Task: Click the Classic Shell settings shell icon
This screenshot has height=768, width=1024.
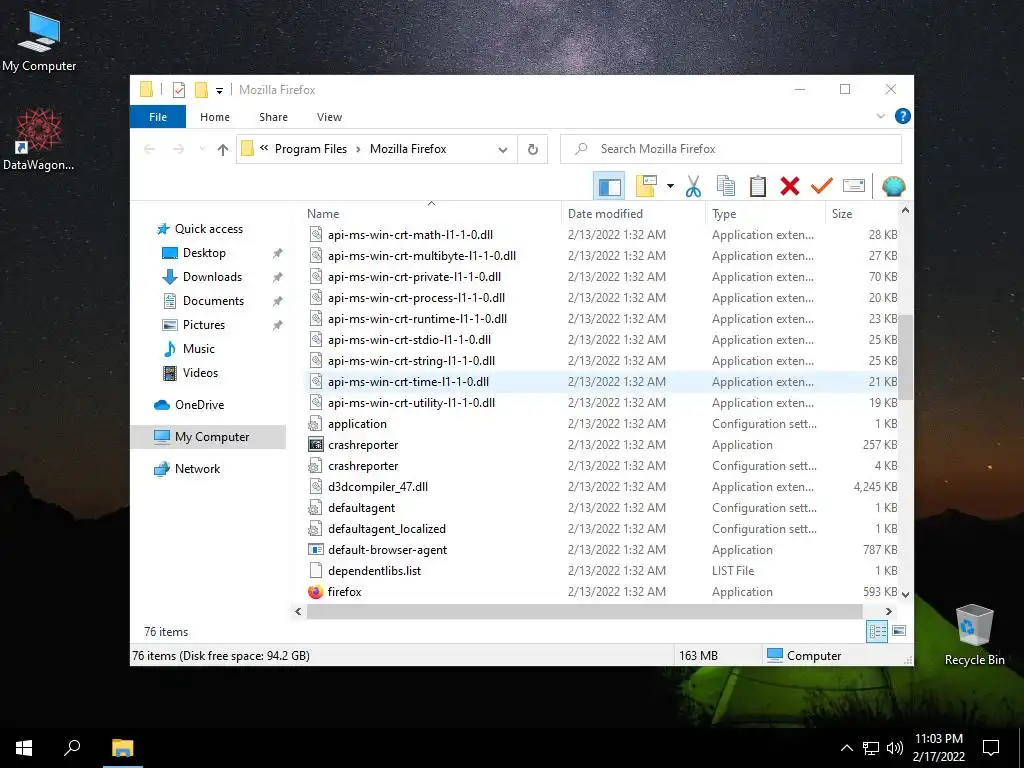Action: 893,187
